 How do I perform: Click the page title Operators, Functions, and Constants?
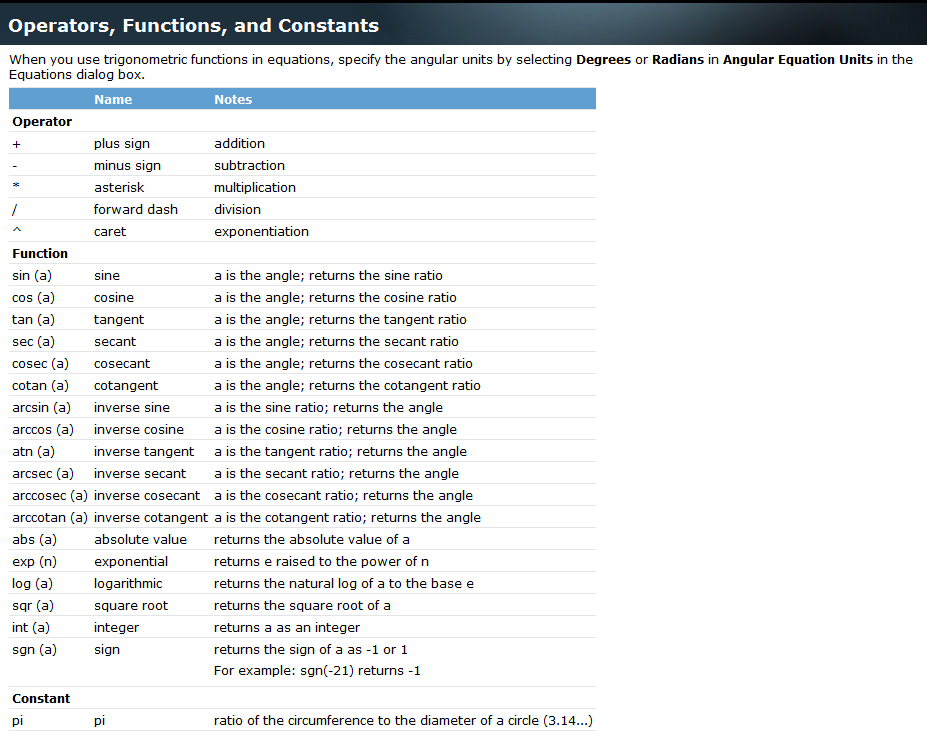click(193, 25)
